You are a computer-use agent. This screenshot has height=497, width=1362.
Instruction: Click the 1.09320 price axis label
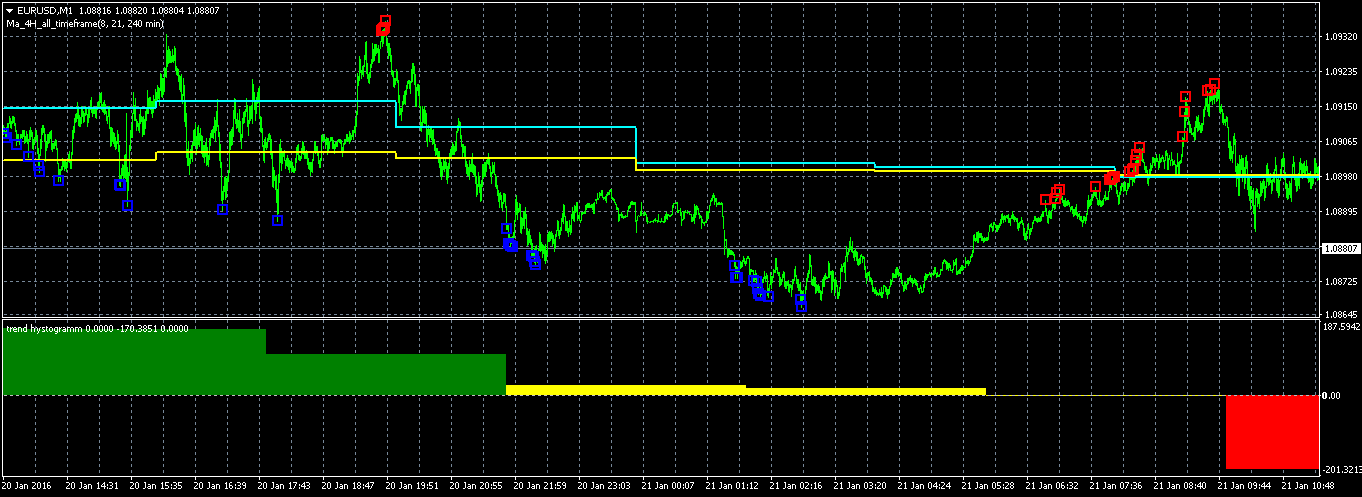[1340, 36]
